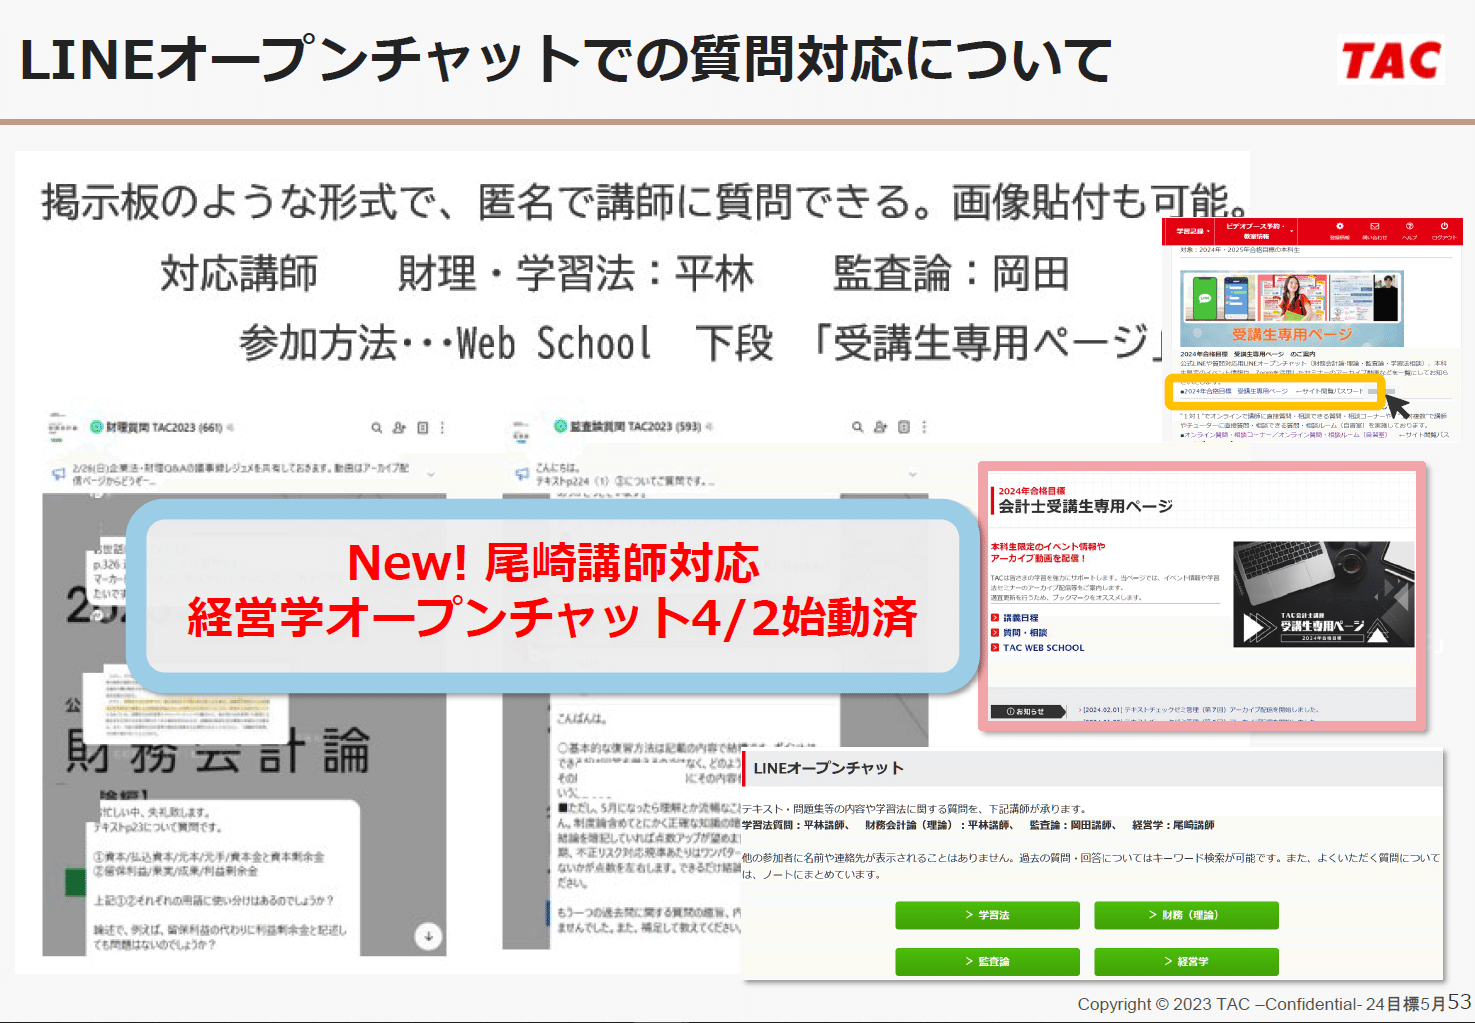This screenshot has height=1023, width=1475.
Task: Open ヘルプ with the question mark icon
Action: tap(1410, 227)
